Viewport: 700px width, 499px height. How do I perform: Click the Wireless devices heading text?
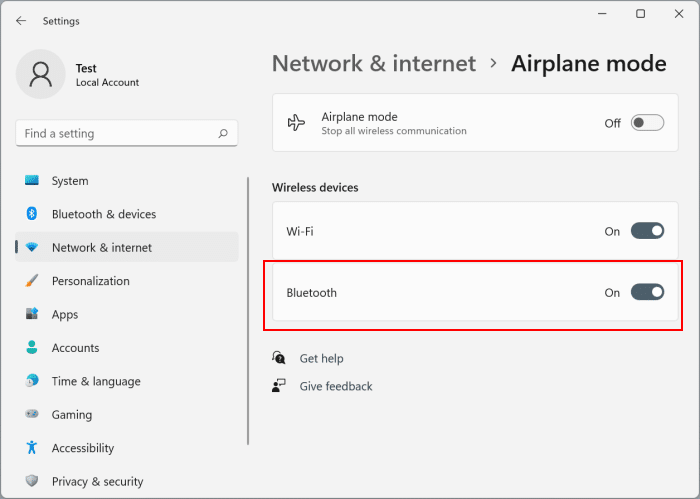[315, 187]
